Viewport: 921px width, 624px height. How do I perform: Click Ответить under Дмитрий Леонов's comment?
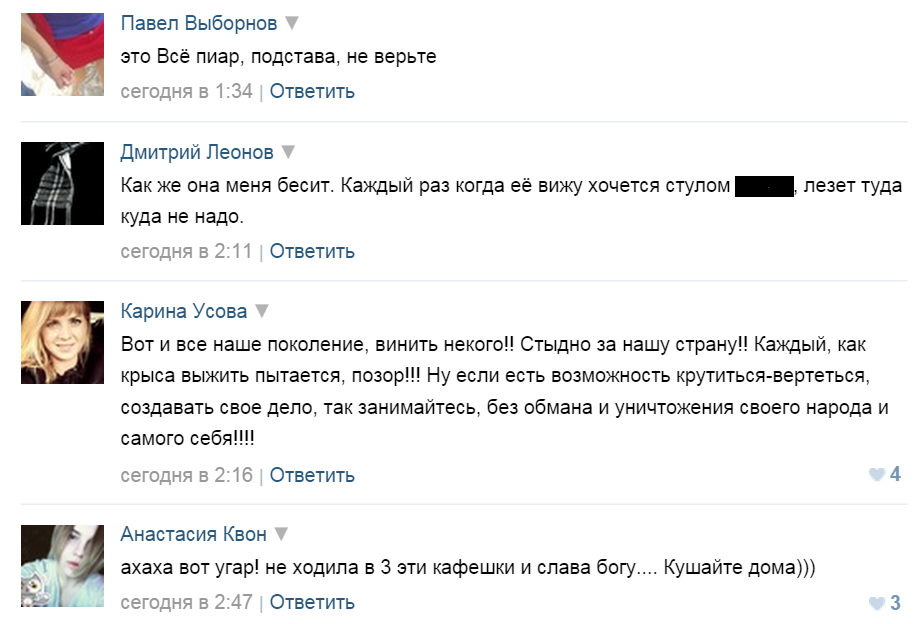[312, 251]
